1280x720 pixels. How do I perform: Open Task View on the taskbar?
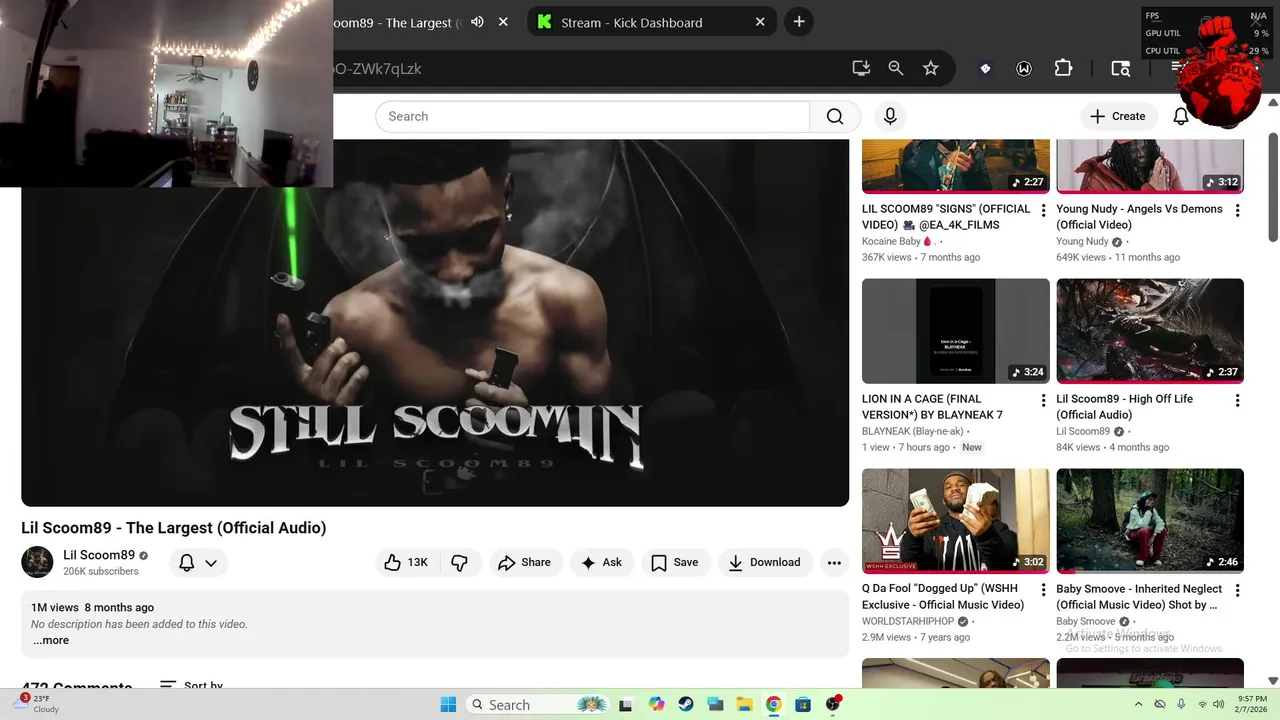click(626, 704)
